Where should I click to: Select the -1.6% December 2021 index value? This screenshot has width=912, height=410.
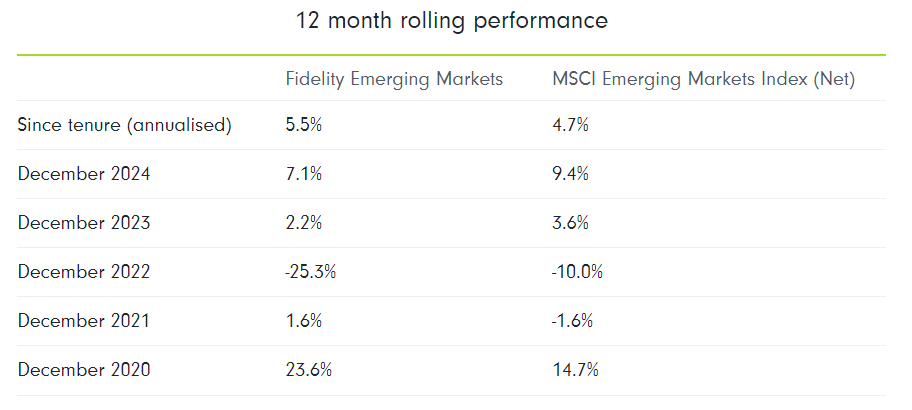click(573, 321)
